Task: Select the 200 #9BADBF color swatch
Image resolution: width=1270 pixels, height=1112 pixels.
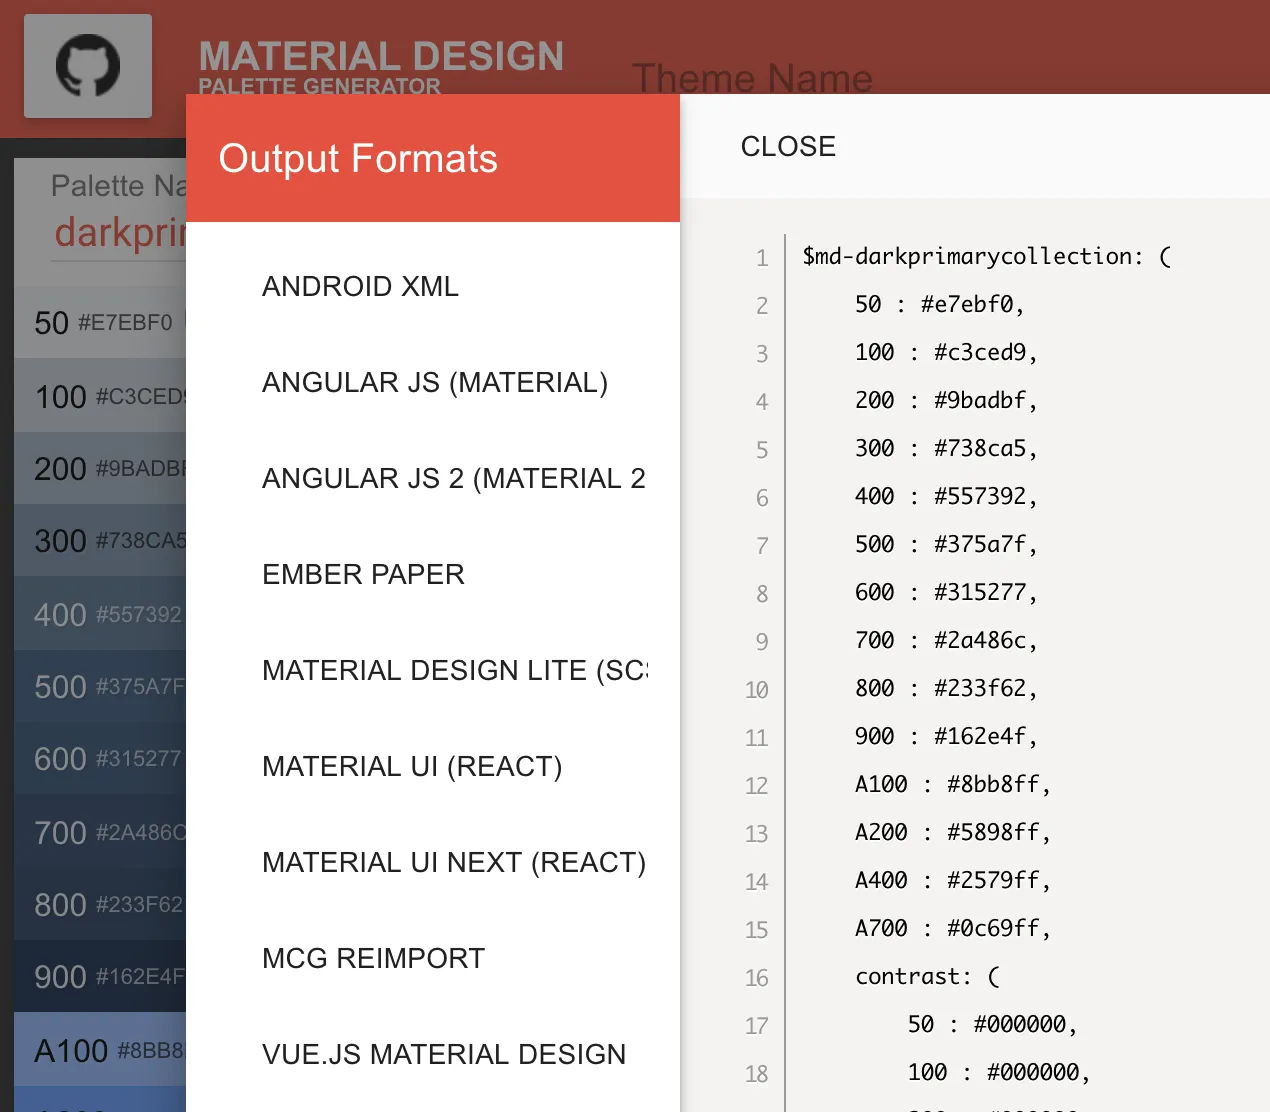Action: coord(100,468)
